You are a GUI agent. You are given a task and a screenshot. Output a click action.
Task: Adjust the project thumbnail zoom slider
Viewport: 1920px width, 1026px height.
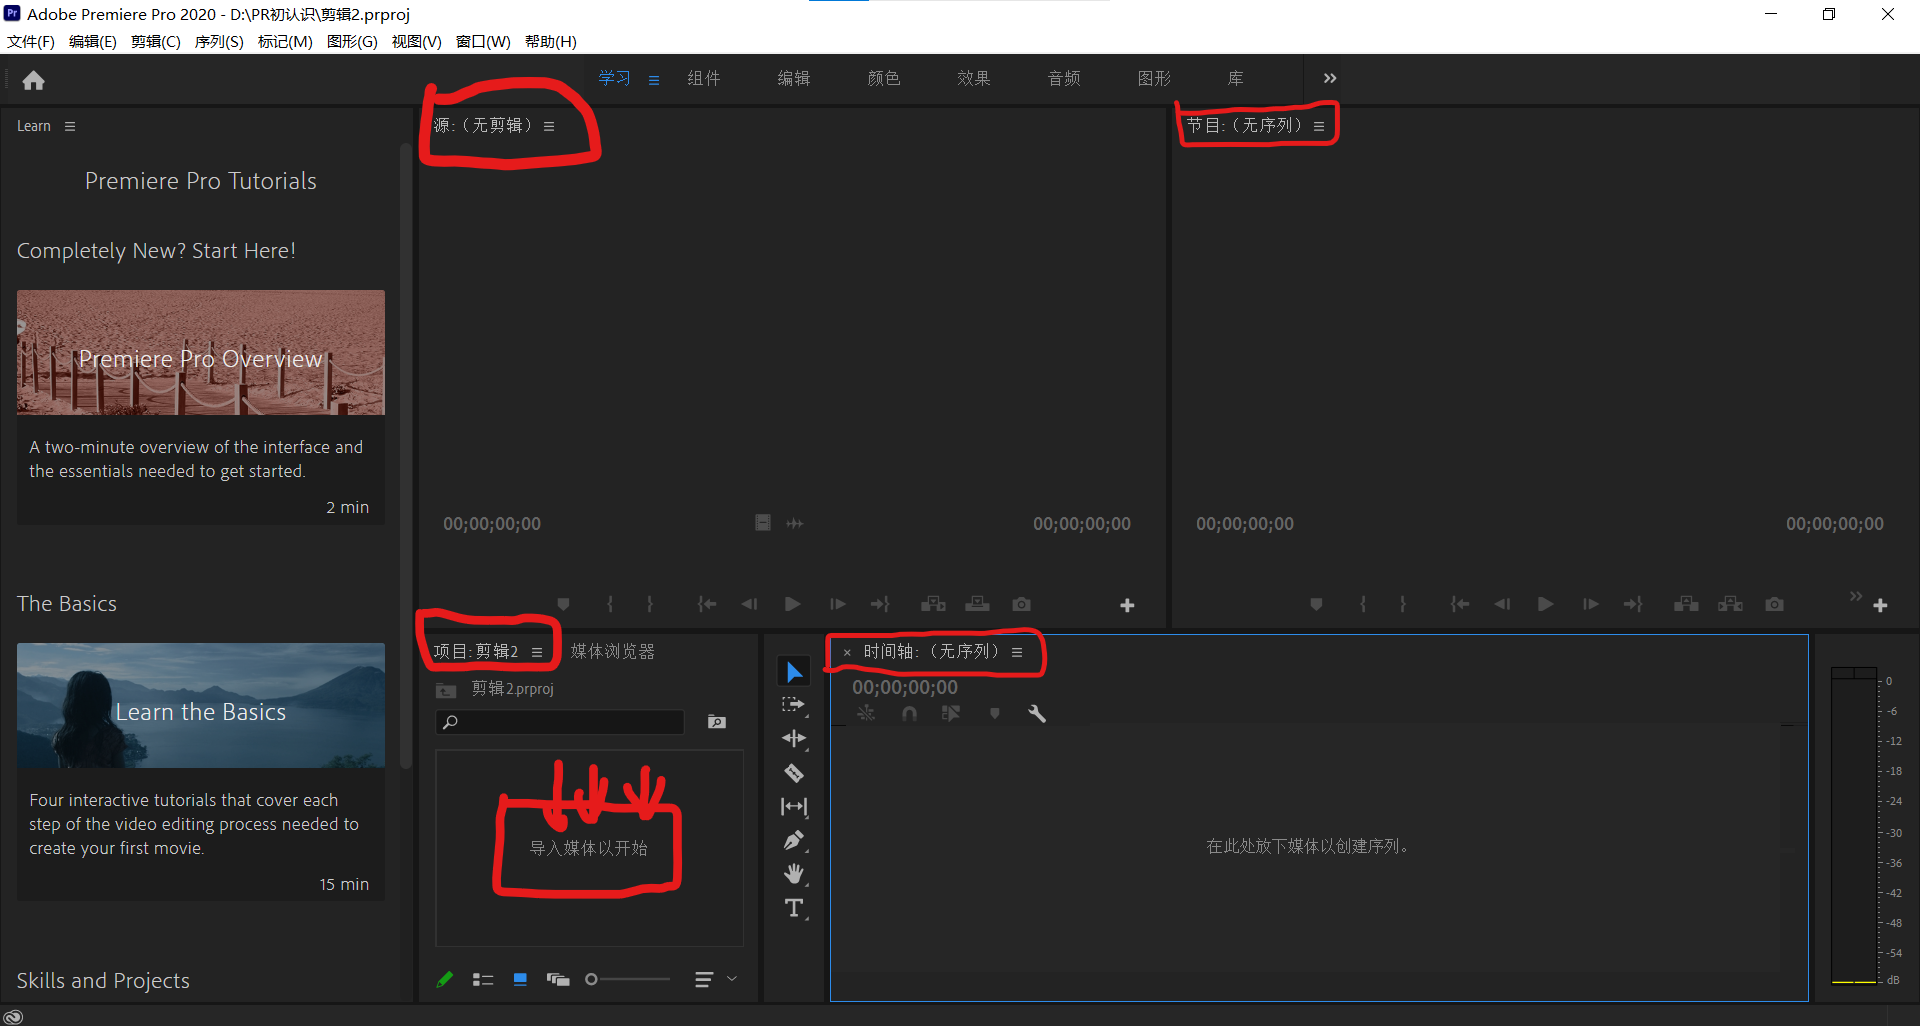coord(592,980)
